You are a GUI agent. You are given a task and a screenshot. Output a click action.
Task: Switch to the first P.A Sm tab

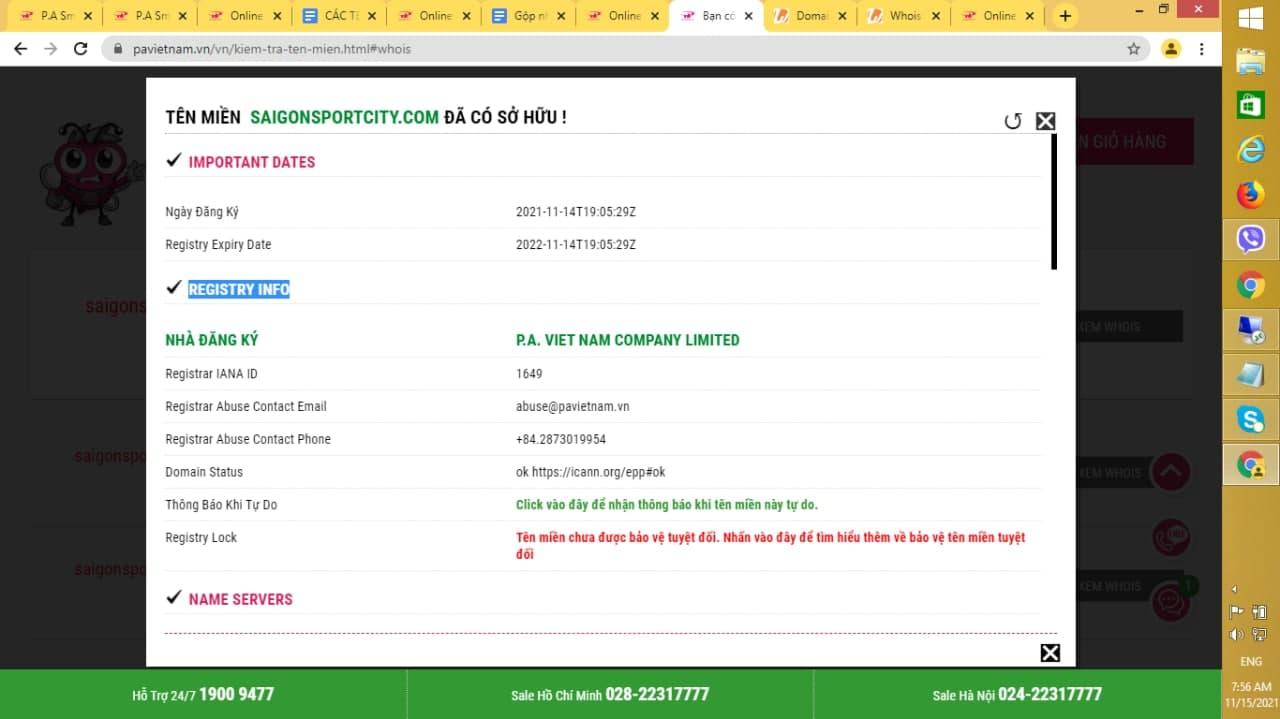pyautogui.click(x=56, y=16)
